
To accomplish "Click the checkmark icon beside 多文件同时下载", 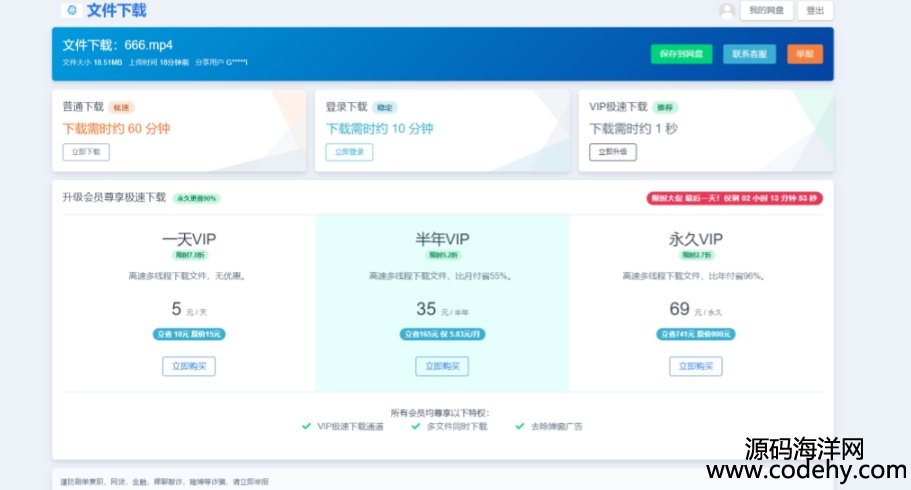I will coord(415,427).
